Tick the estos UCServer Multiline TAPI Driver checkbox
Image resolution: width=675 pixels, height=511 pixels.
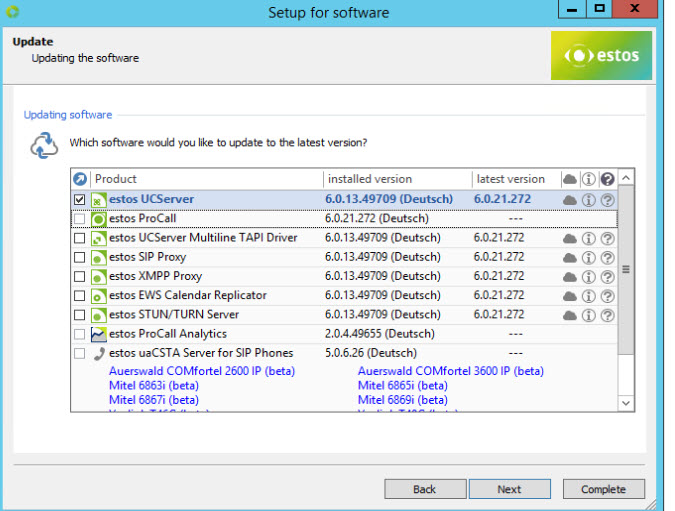click(x=80, y=239)
